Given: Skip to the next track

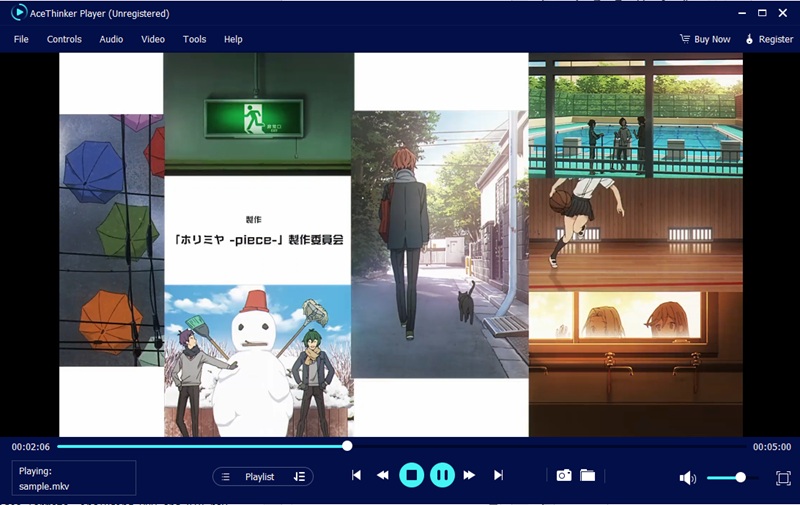Looking at the screenshot, I should [498, 476].
